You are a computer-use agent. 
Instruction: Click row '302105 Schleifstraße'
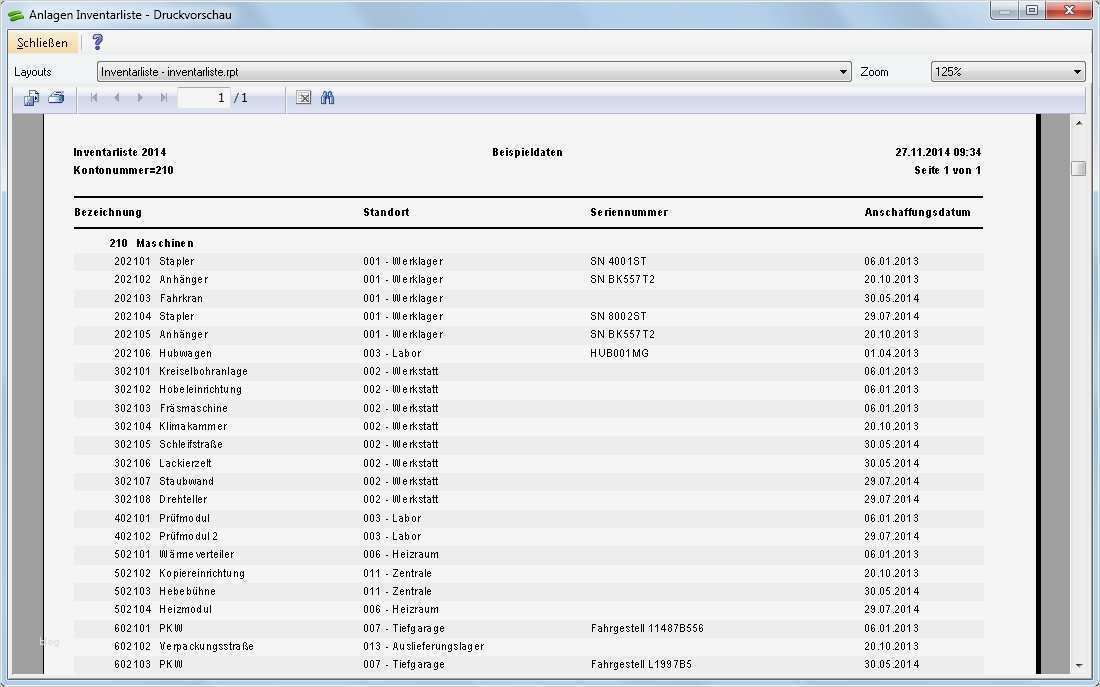[528, 445]
